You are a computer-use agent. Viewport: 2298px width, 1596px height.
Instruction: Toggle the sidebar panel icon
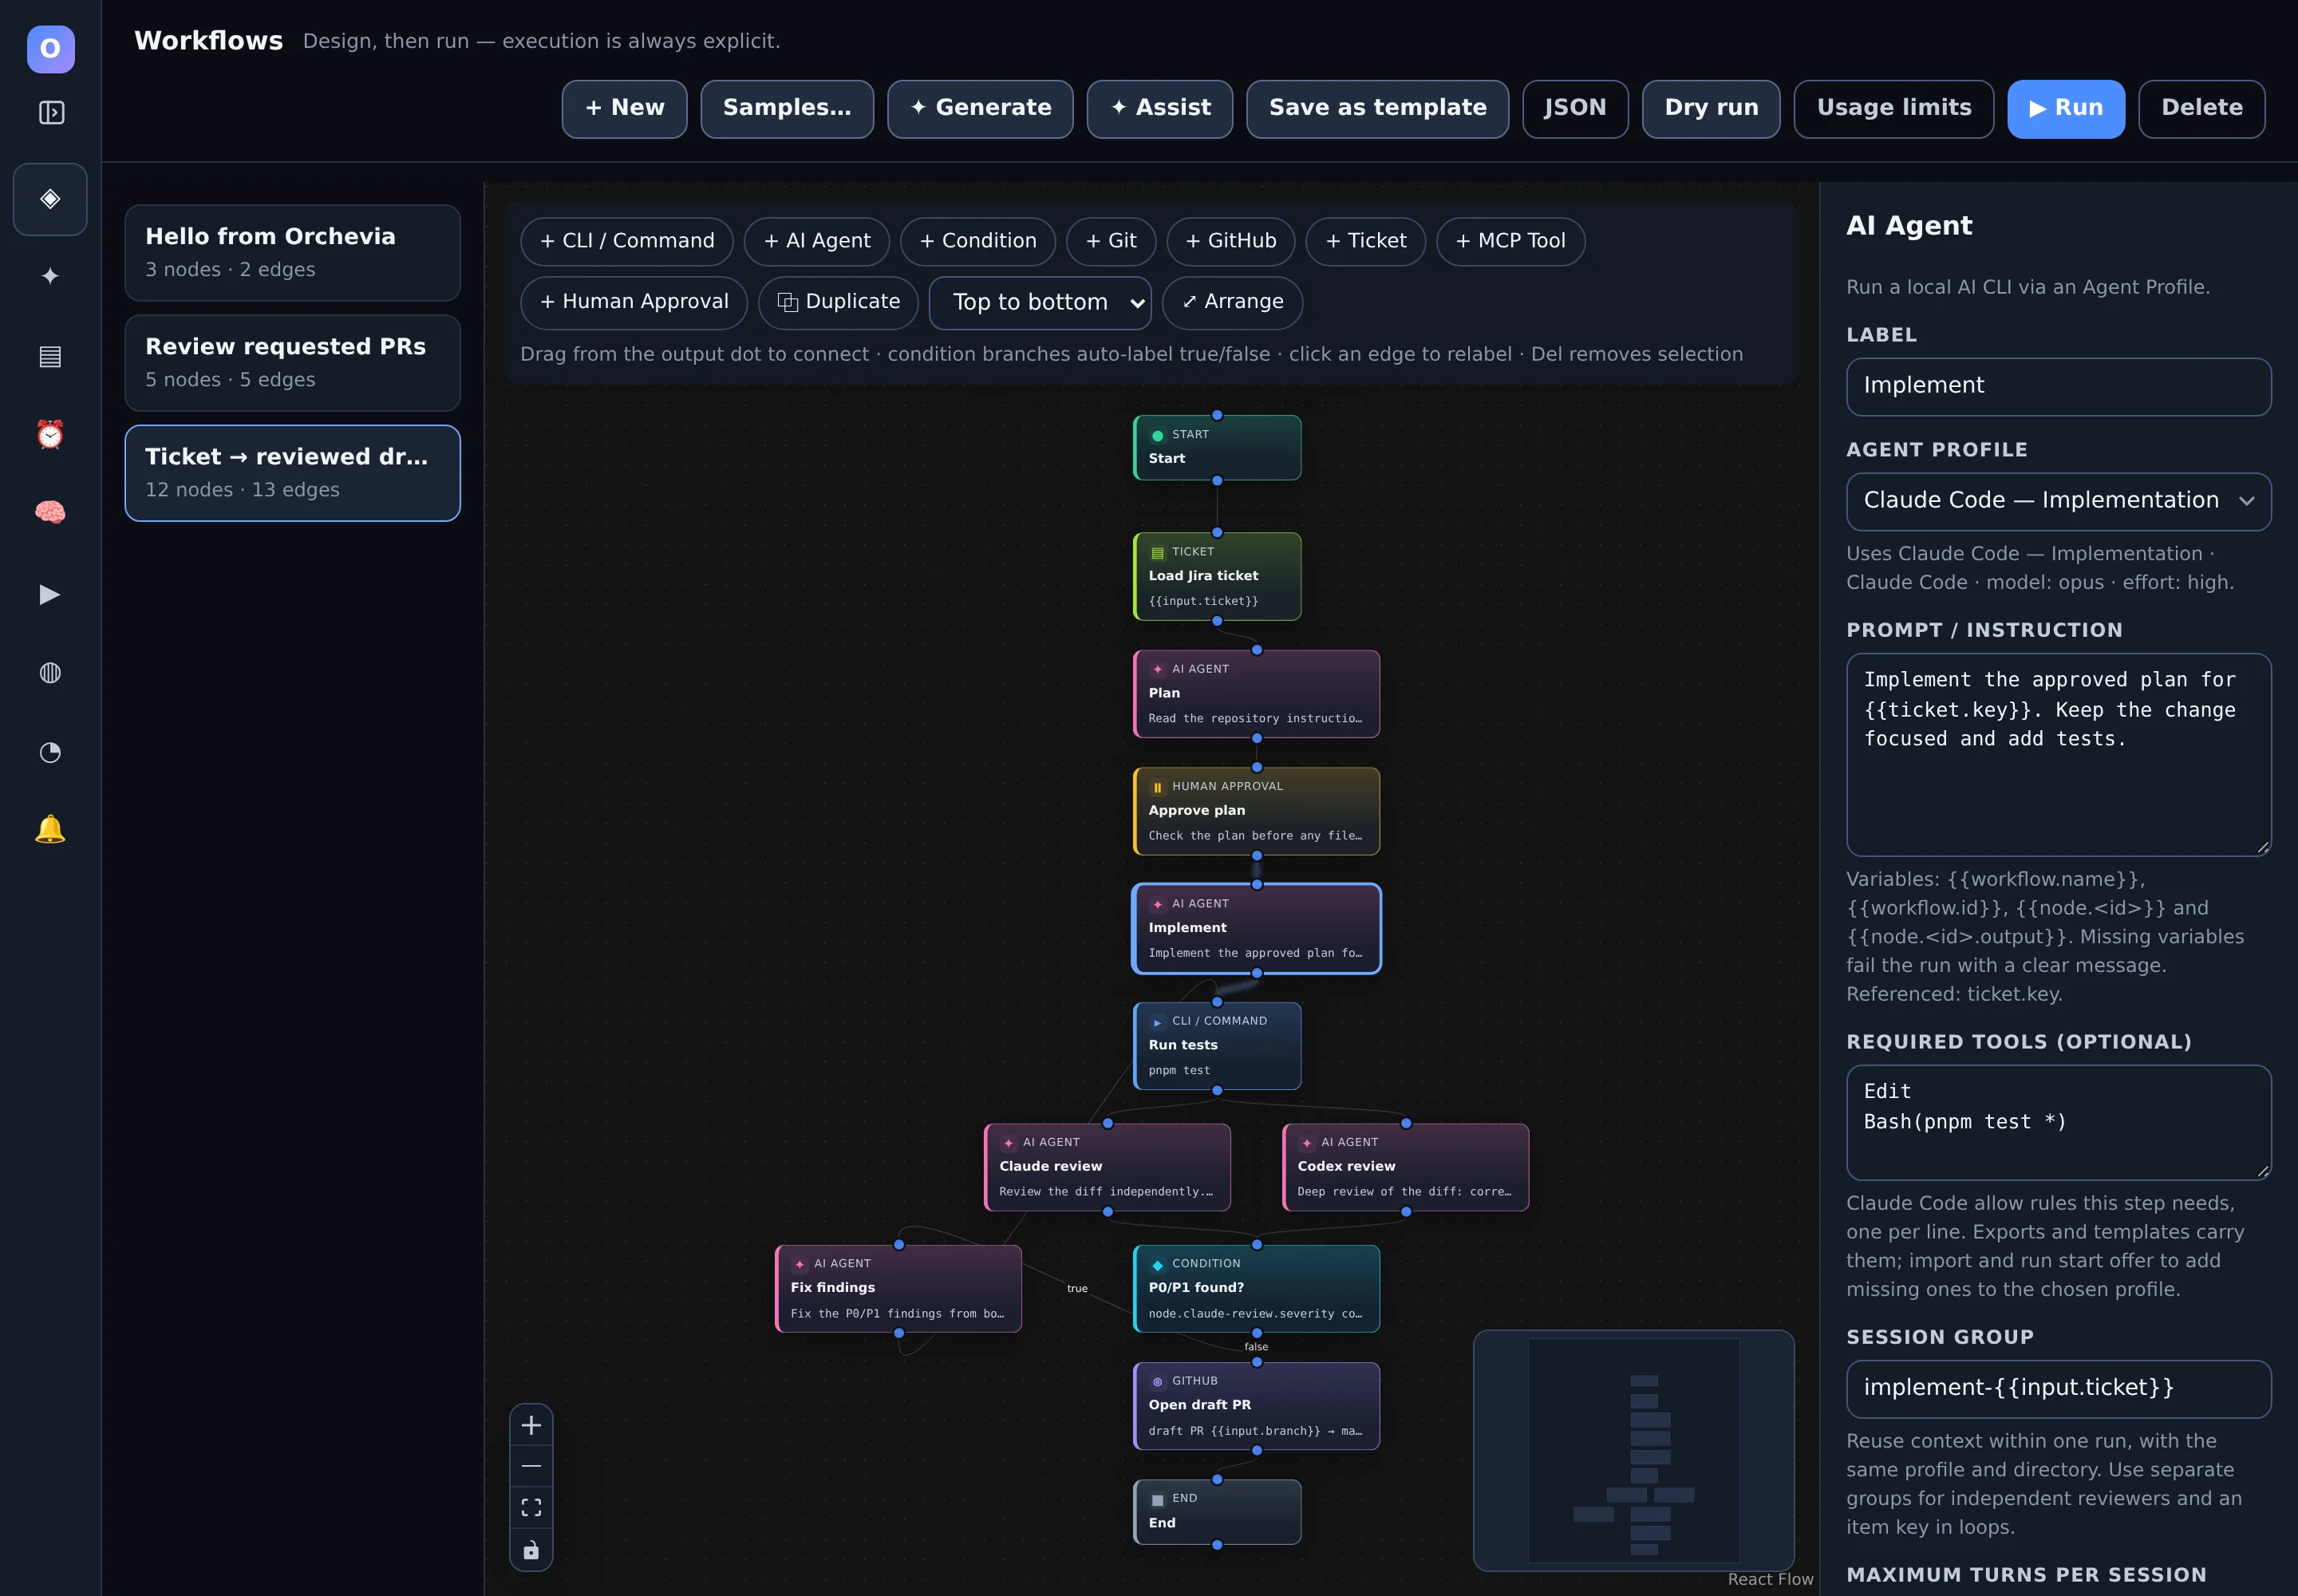pos(51,113)
